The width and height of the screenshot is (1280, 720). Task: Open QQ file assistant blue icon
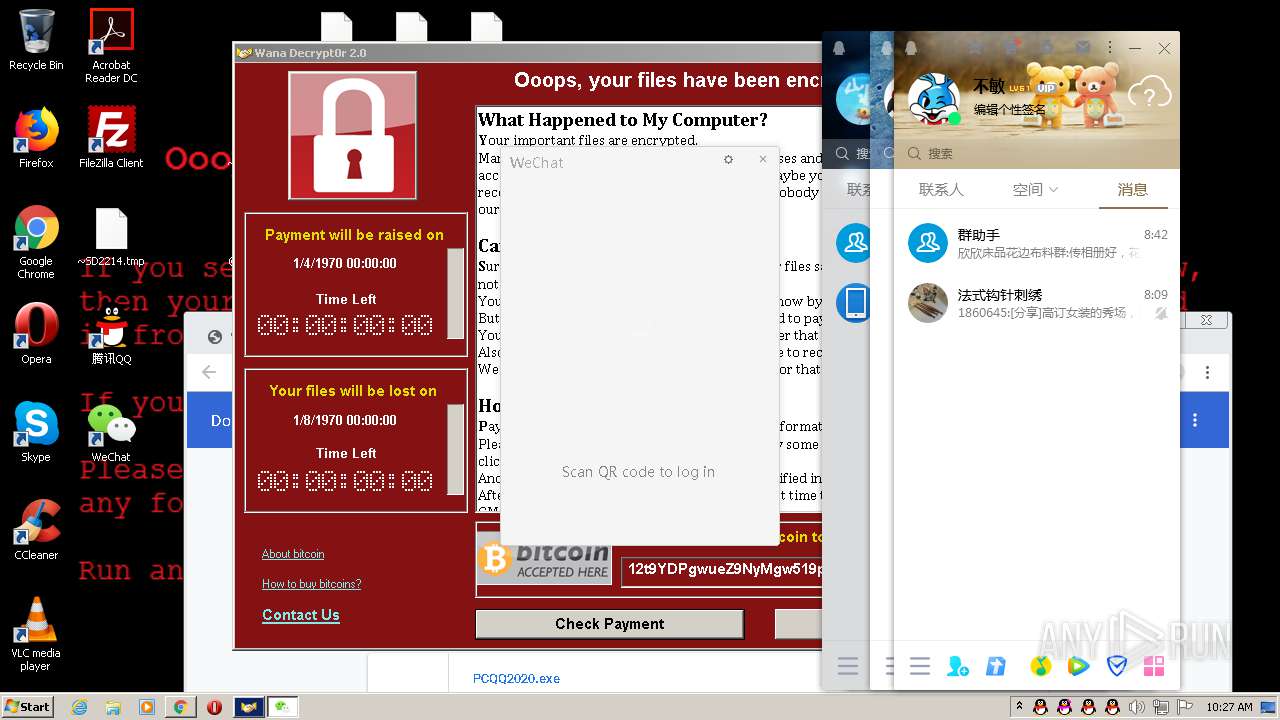tap(996, 666)
